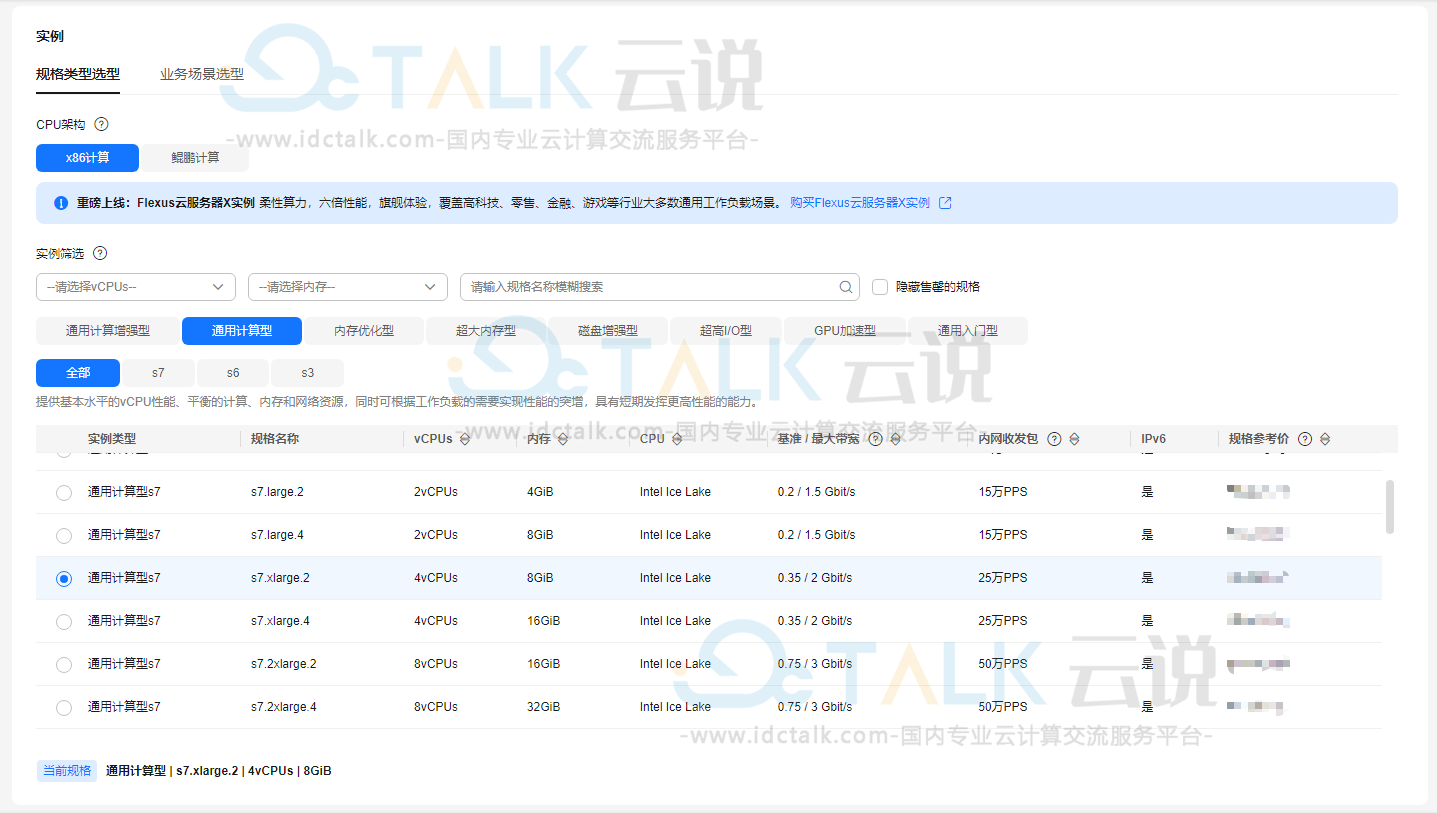The image size is (1437, 813).
Task: Sort by 基准/最大带宽 column icon
Action: (895, 439)
